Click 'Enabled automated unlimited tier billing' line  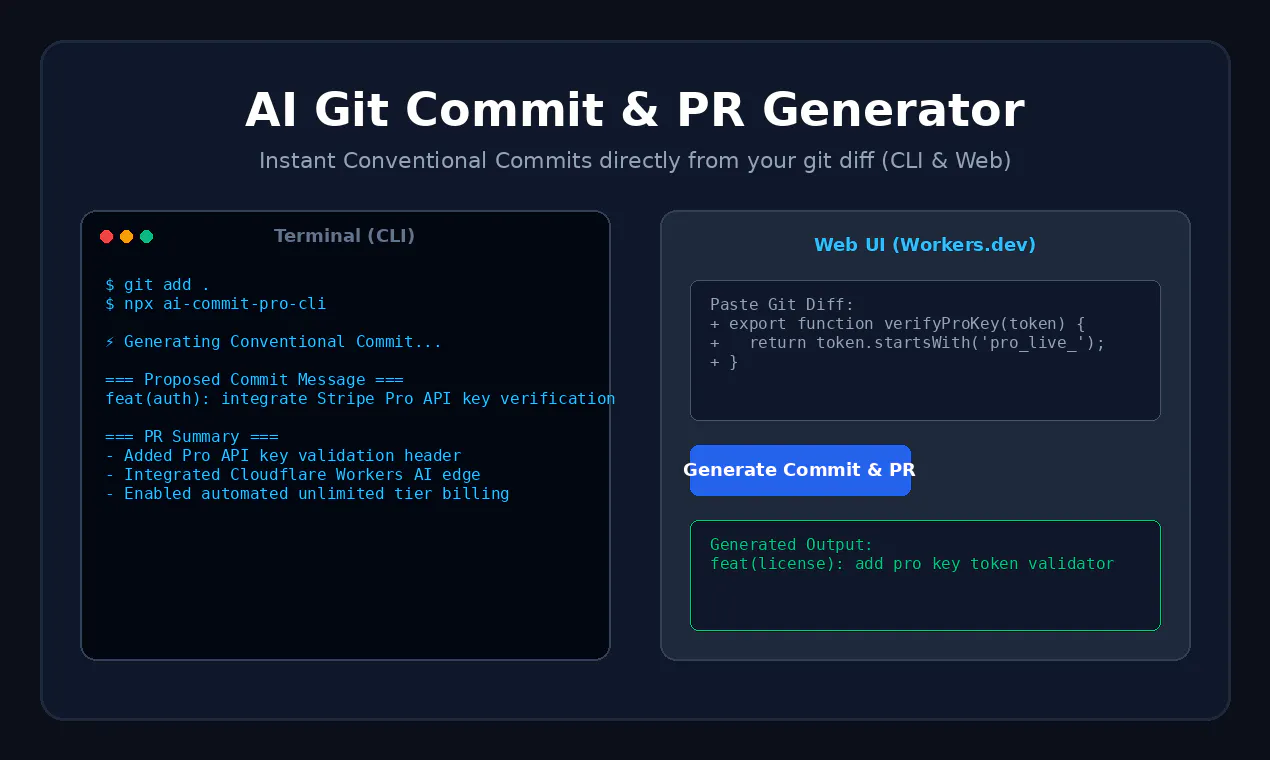tap(307, 494)
